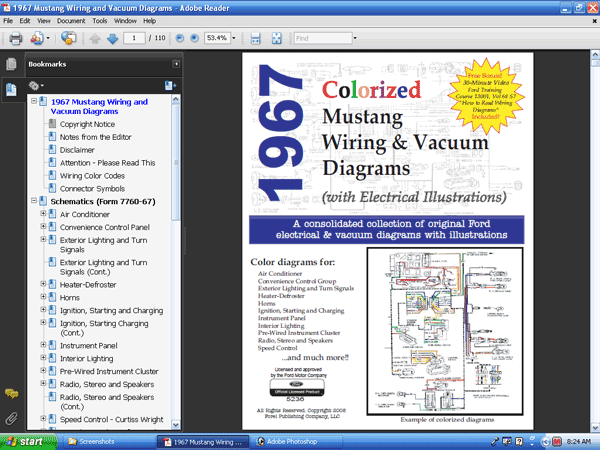
Task: Click the globe web conference icon
Action: 68,38
